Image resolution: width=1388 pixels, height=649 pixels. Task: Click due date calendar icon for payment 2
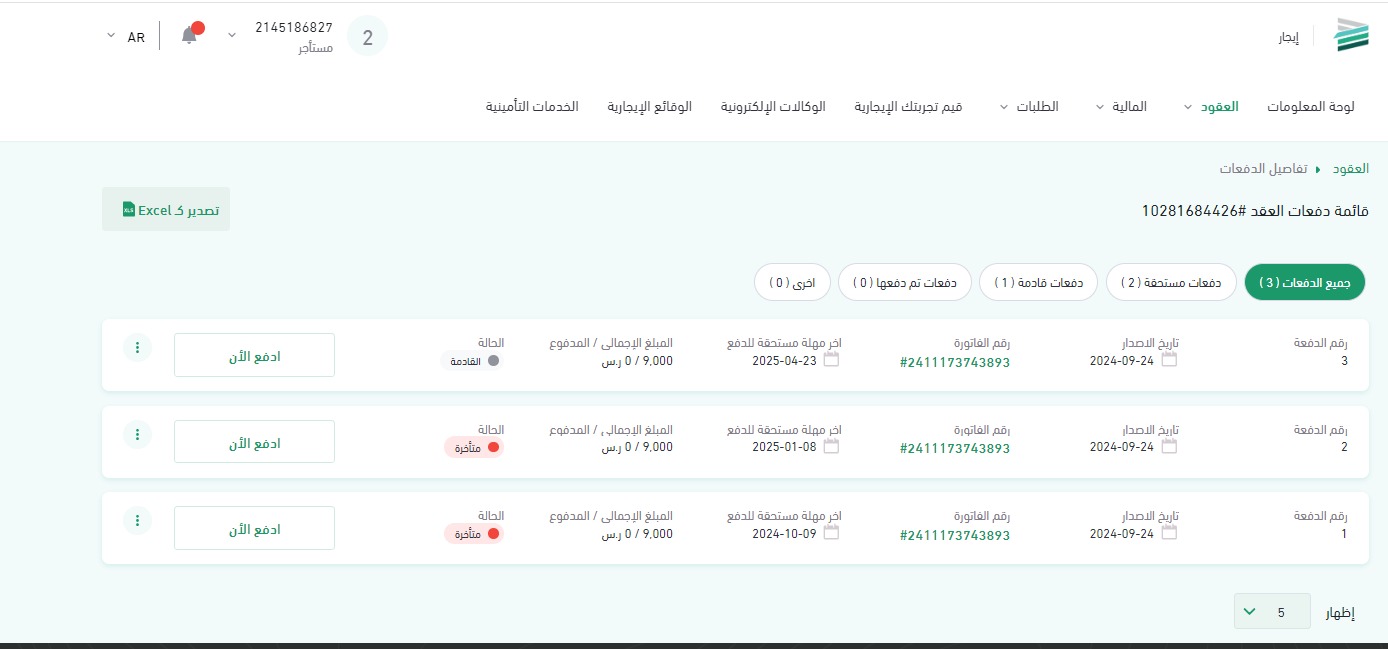[831, 447]
